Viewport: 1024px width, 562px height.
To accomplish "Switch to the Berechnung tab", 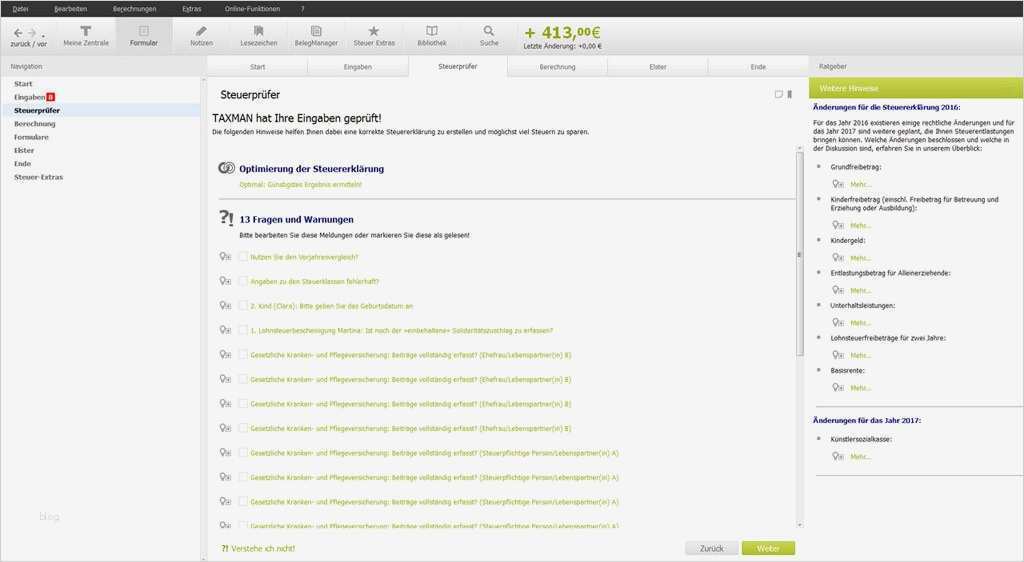I will (557, 67).
